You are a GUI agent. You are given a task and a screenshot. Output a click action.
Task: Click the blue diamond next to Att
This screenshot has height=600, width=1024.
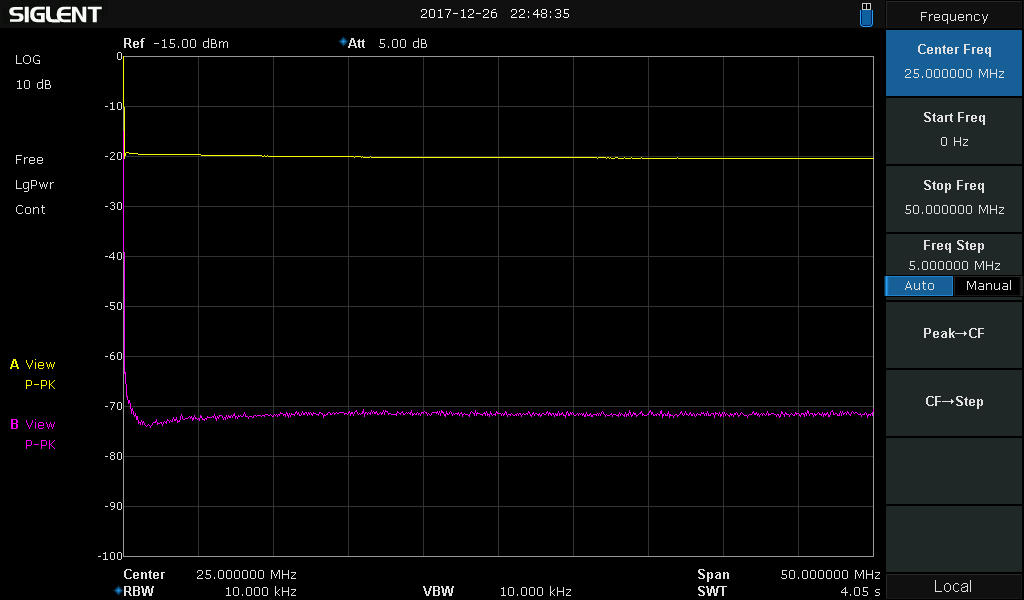pos(343,43)
